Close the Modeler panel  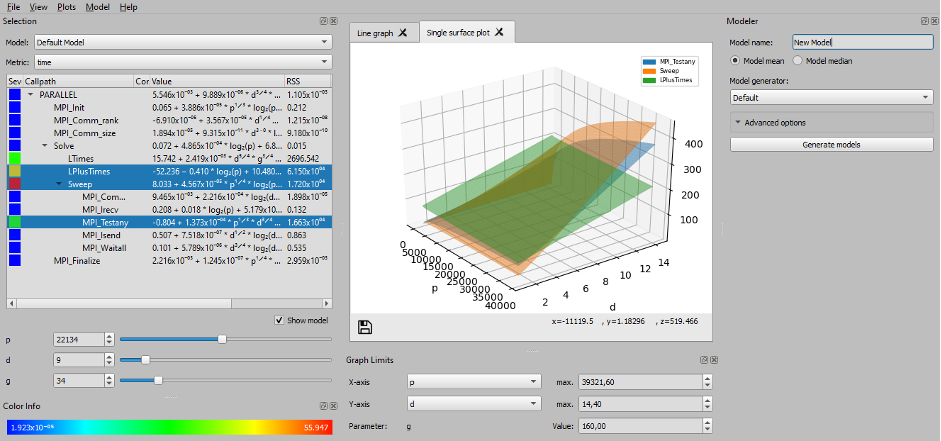[x=935, y=21]
